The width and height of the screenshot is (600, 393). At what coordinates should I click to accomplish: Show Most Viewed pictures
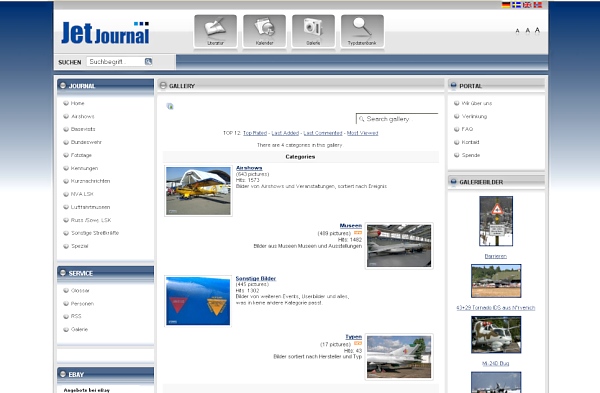[x=362, y=133]
